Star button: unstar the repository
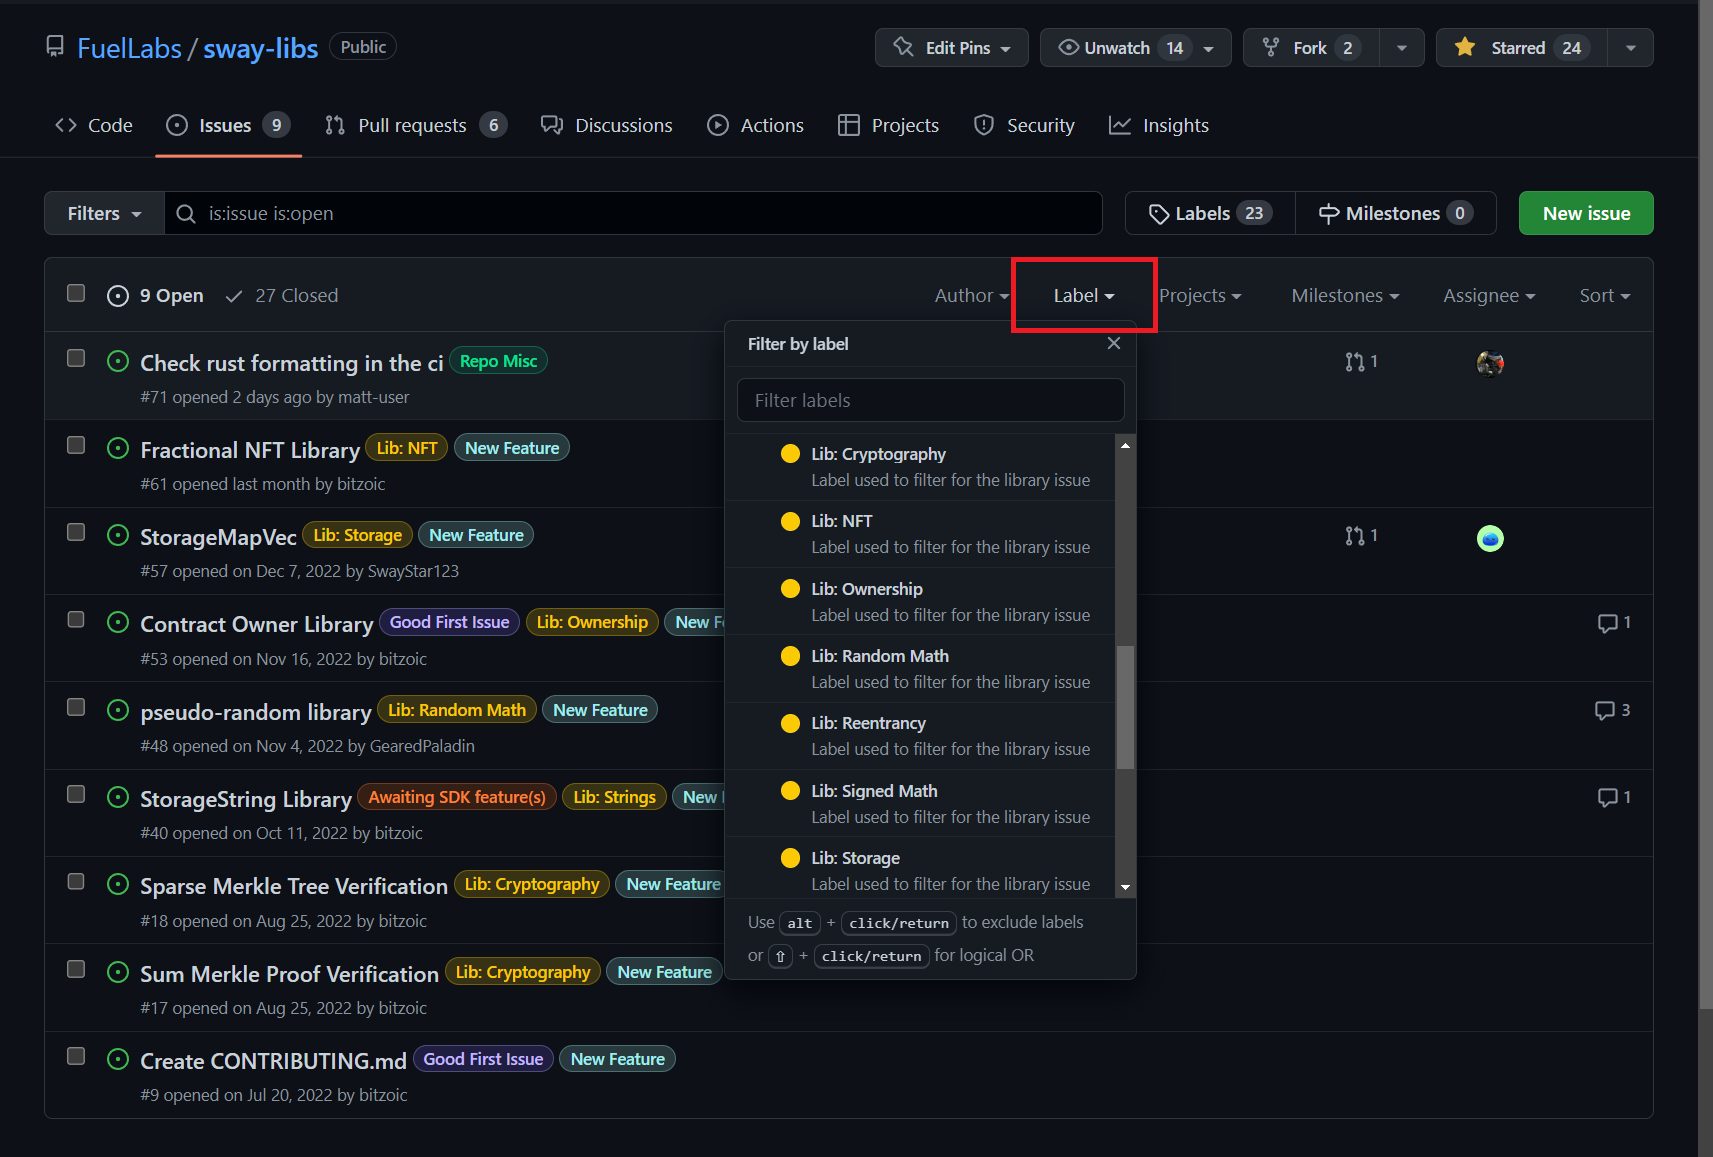Image resolution: width=1713 pixels, height=1157 pixels. 1521,48
